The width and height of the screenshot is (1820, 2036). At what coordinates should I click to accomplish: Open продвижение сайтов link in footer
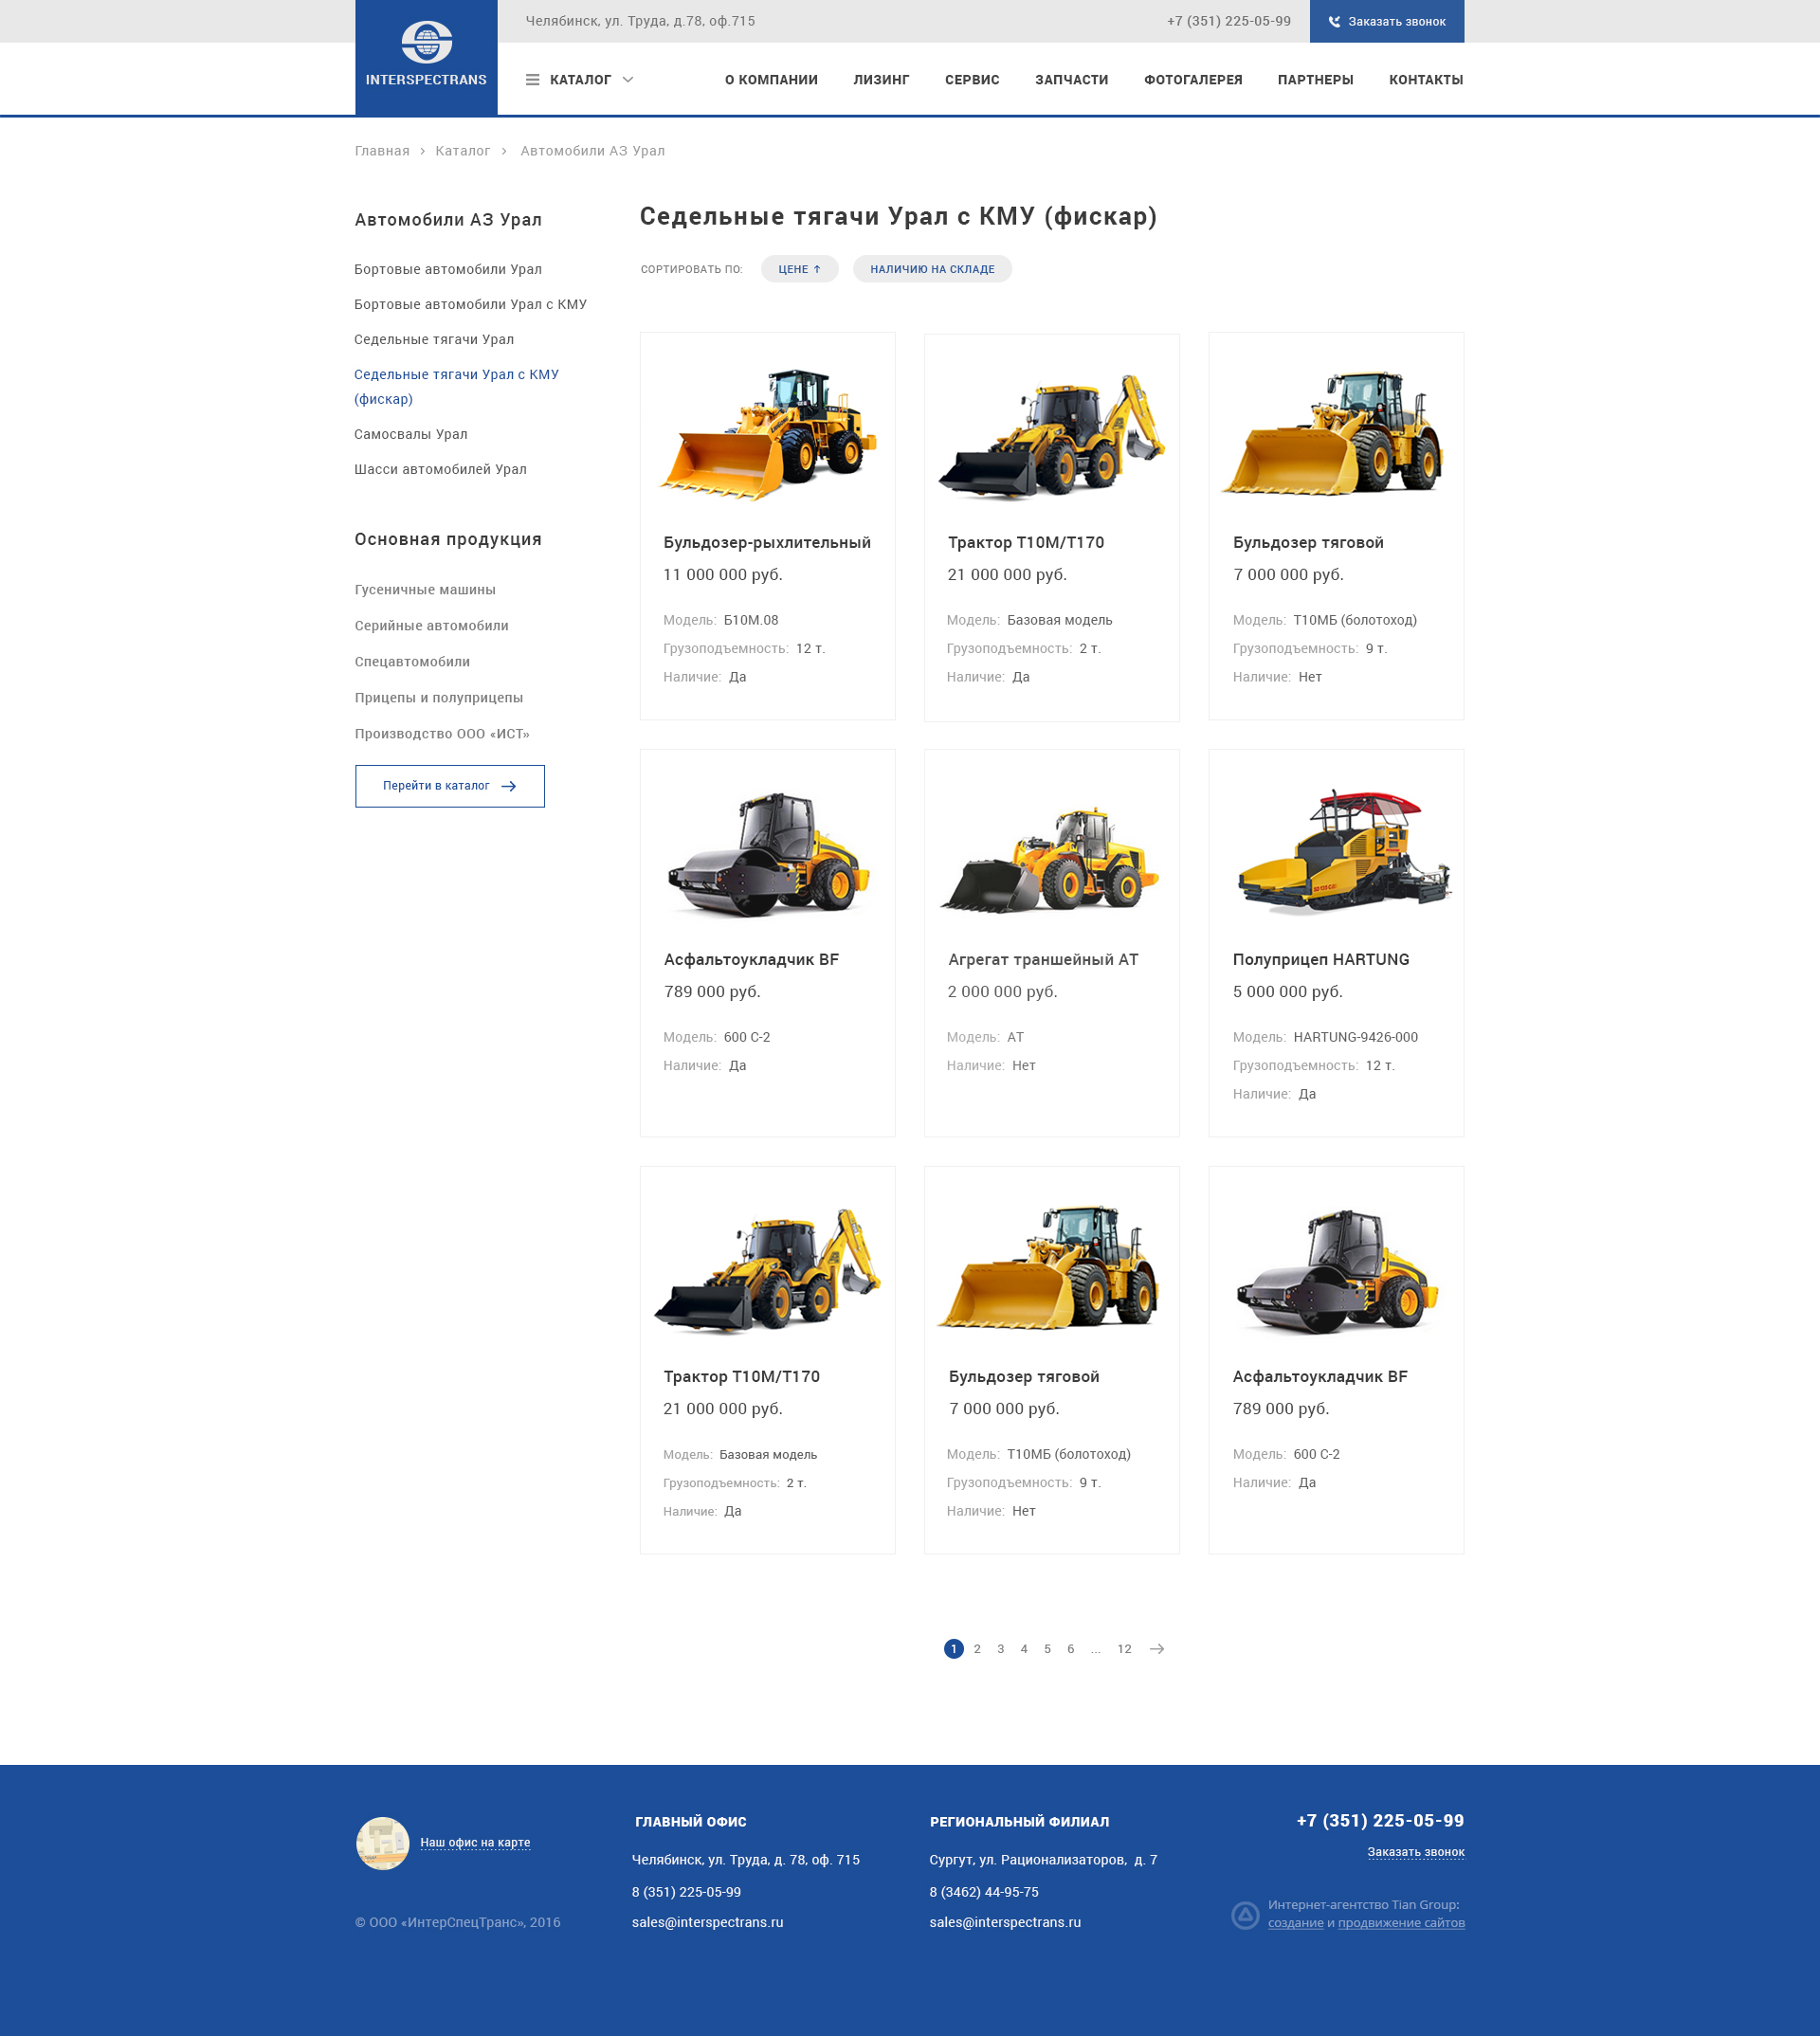(1401, 1923)
